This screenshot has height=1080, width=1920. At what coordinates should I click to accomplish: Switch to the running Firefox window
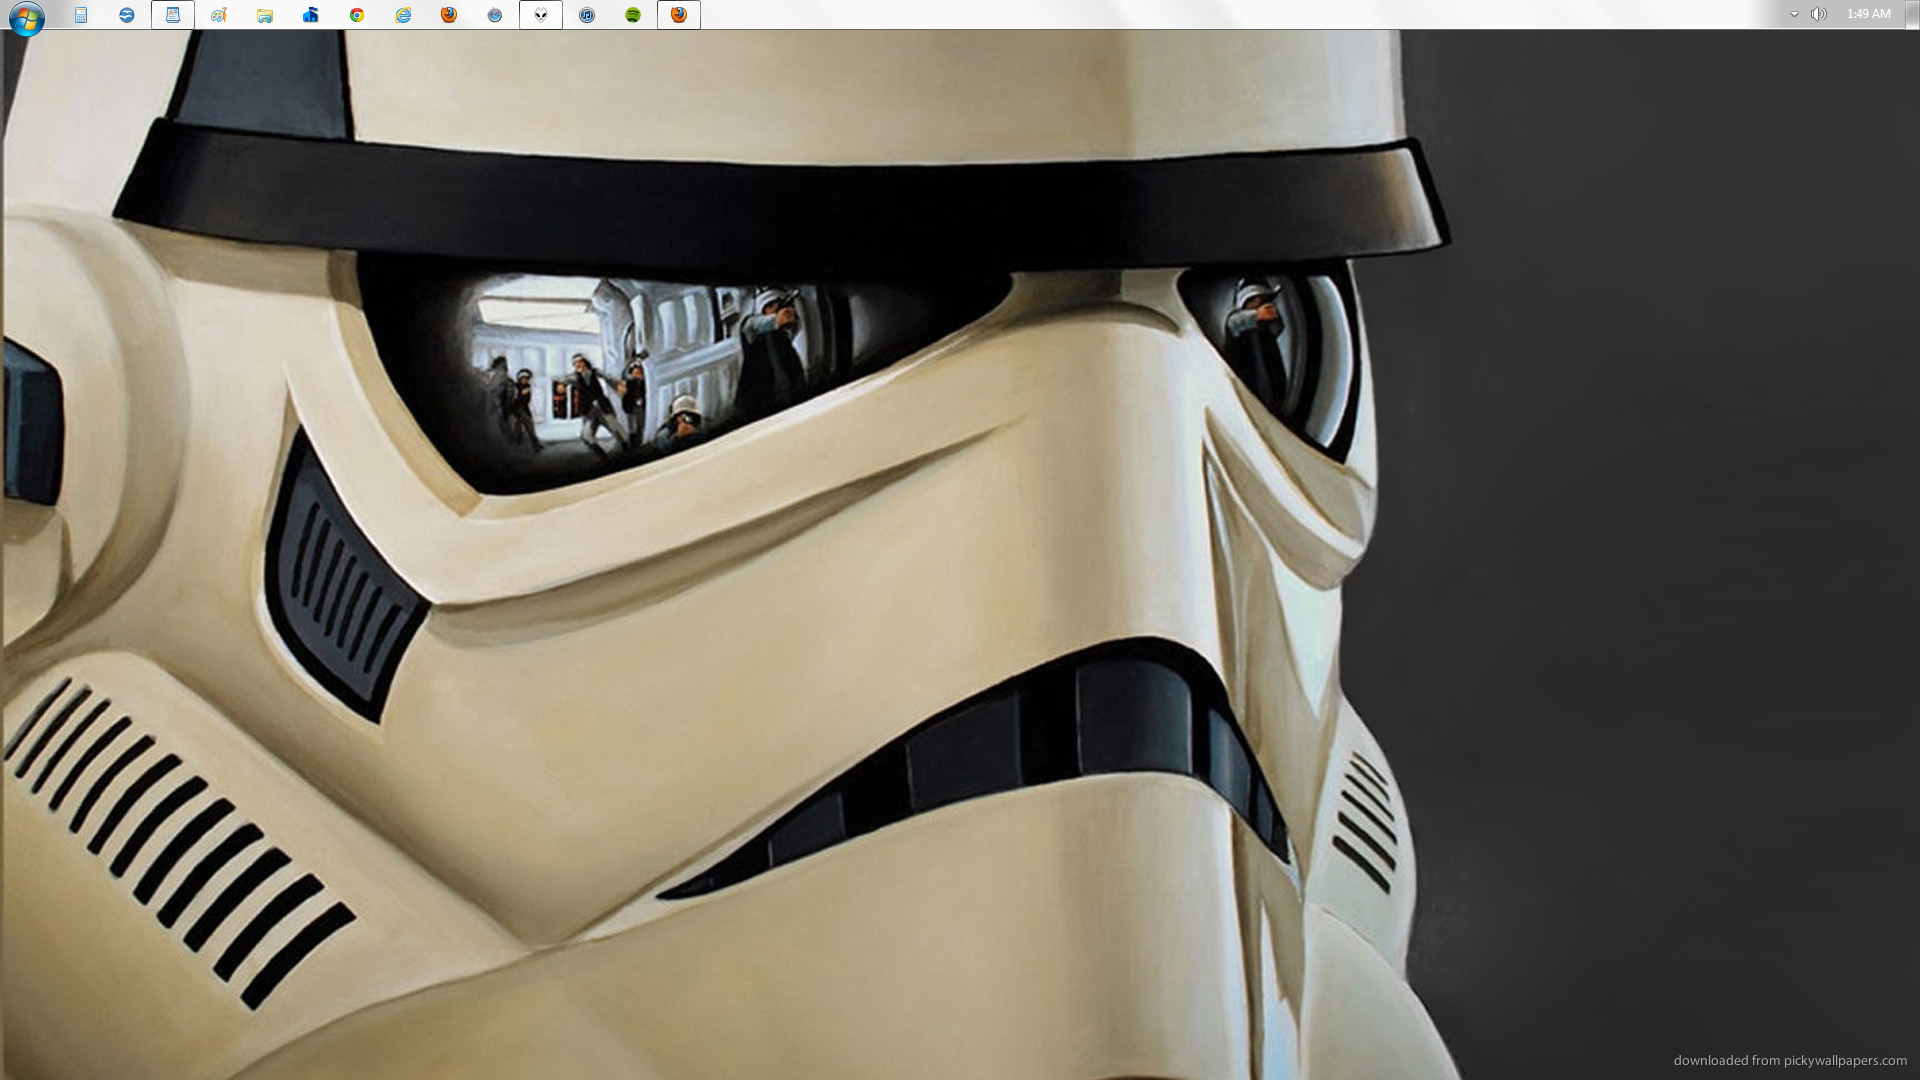[679, 15]
